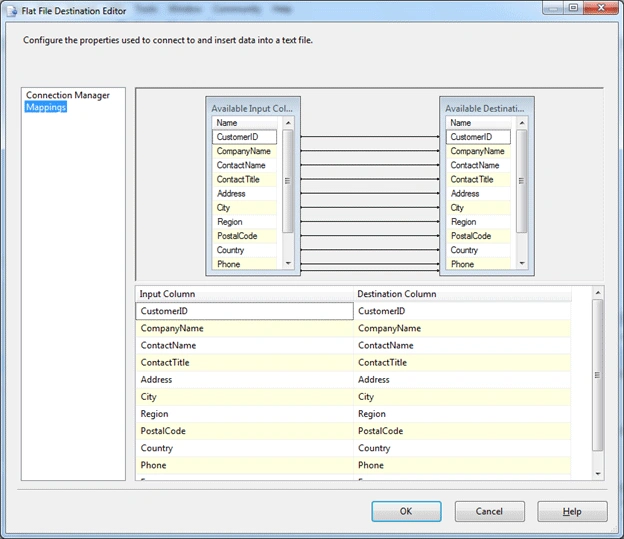Select ContactTitle in Available Input Columns box

244,179
